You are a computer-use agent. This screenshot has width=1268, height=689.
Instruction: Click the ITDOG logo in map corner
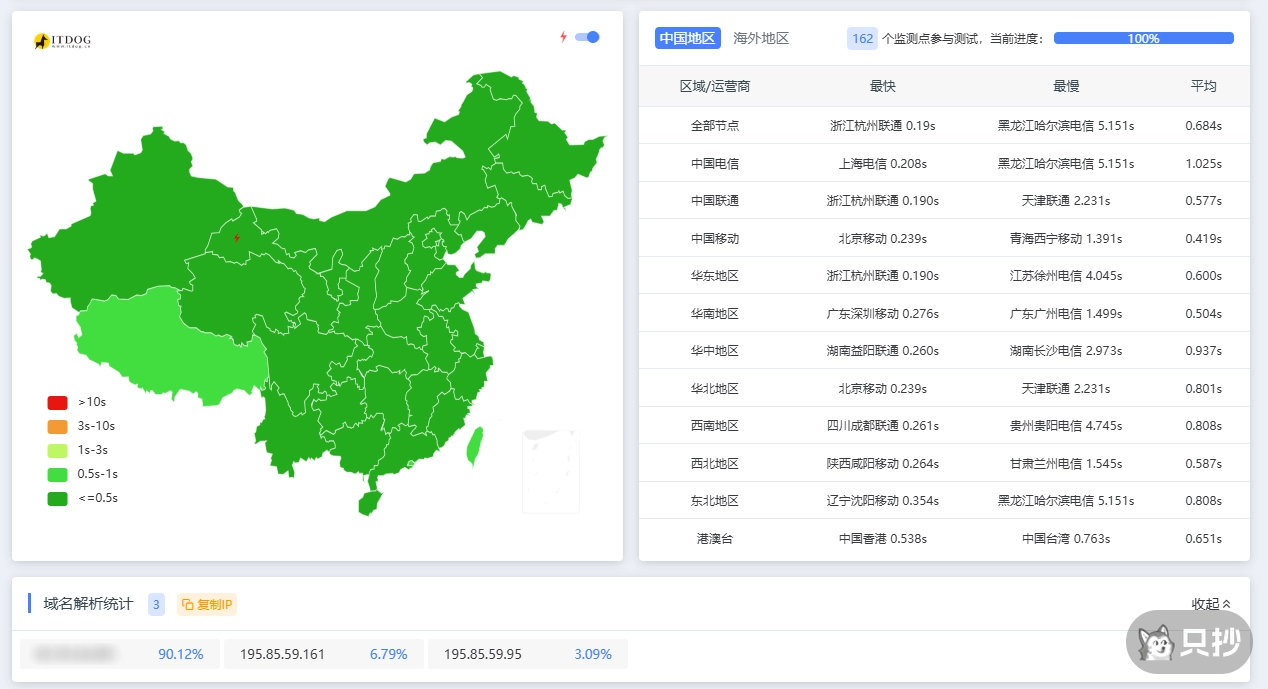[62, 40]
